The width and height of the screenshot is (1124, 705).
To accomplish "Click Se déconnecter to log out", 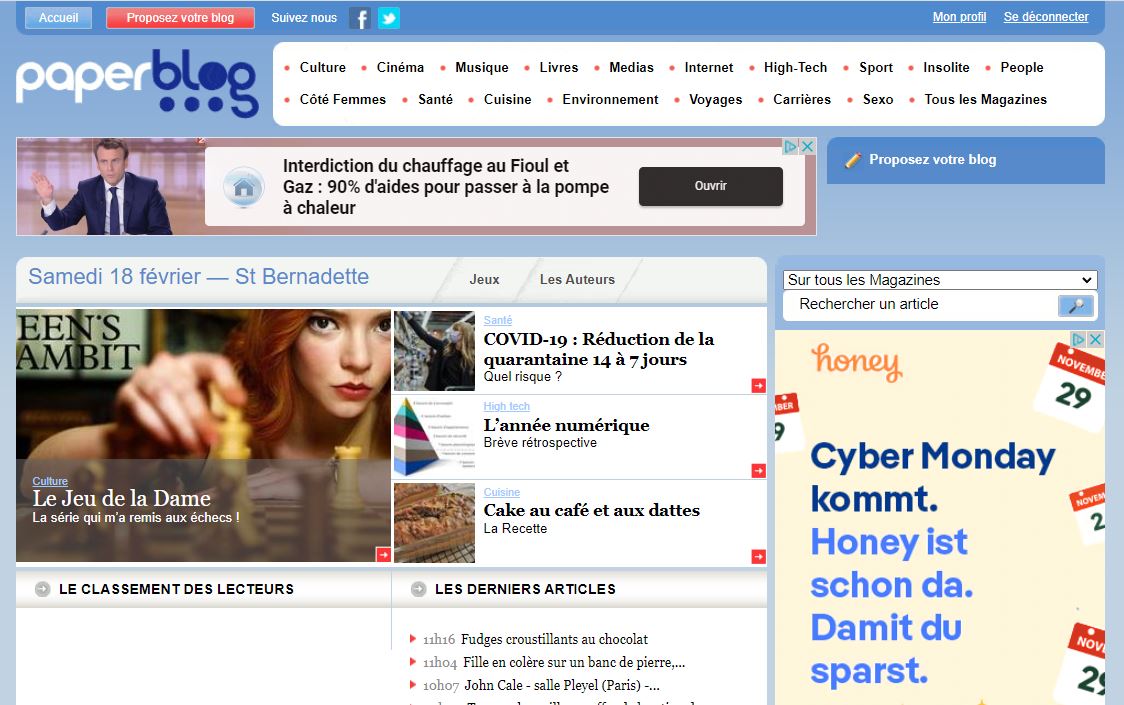I will click(x=1046, y=17).
